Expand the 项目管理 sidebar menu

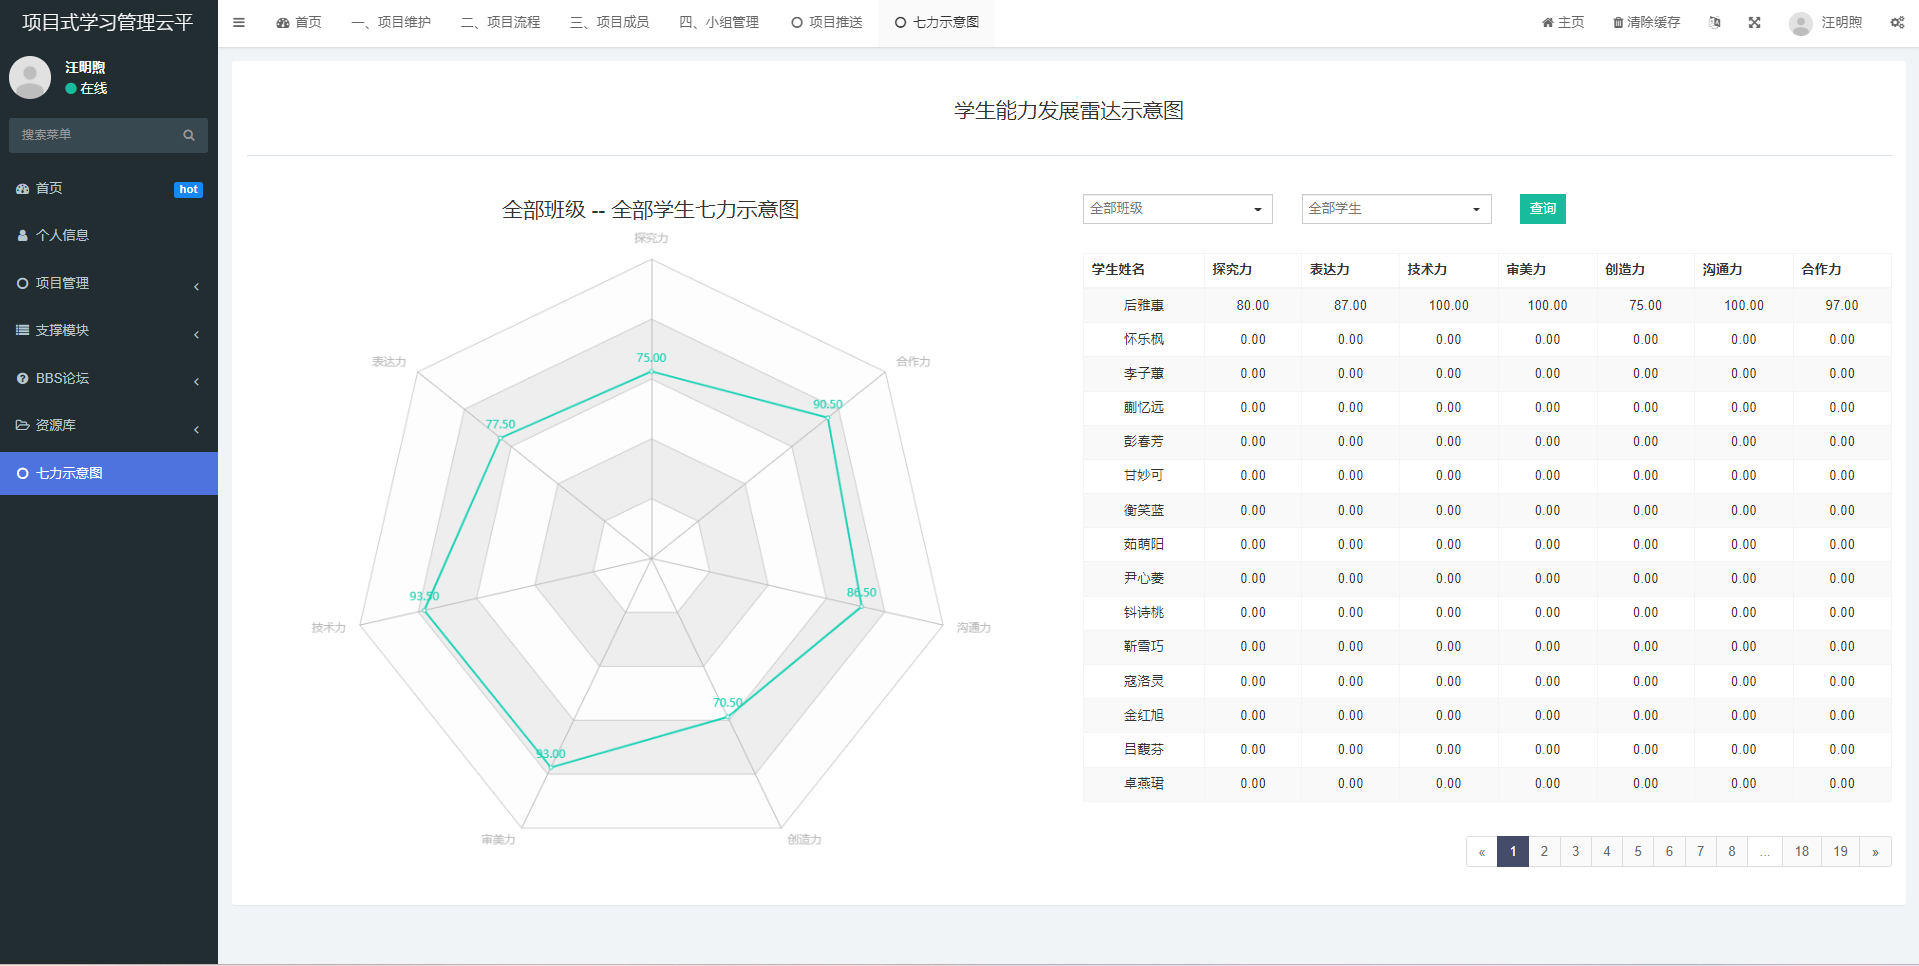pyautogui.click(x=108, y=284)
